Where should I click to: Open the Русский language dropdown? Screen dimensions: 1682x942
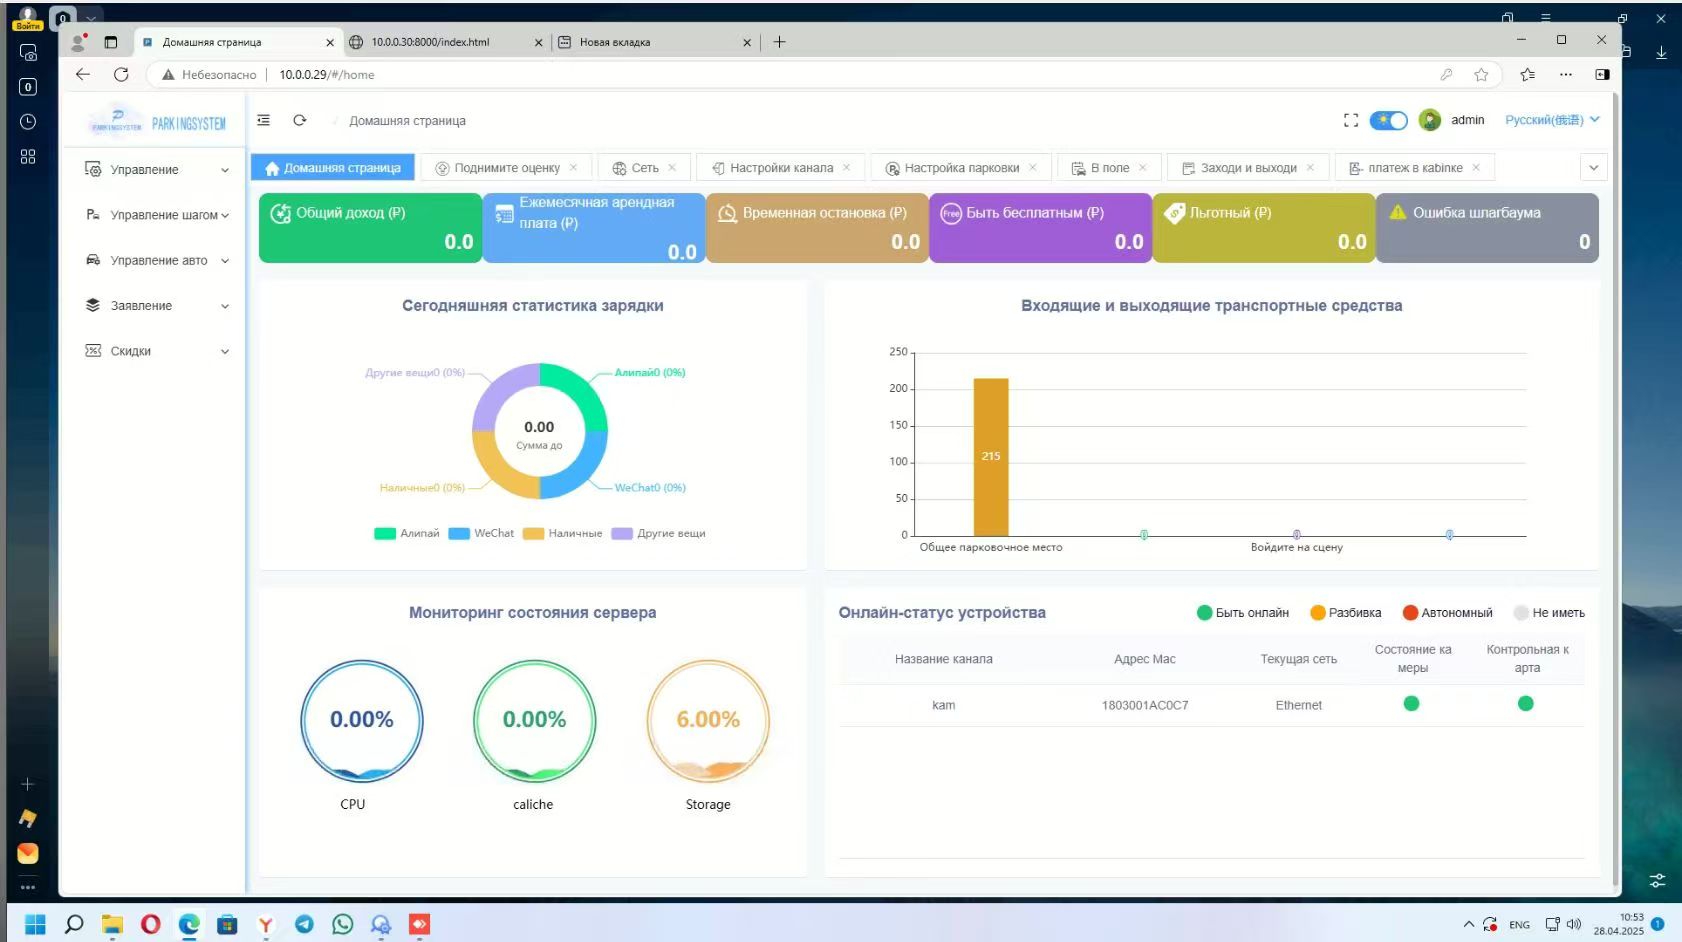click(1552, 120)
